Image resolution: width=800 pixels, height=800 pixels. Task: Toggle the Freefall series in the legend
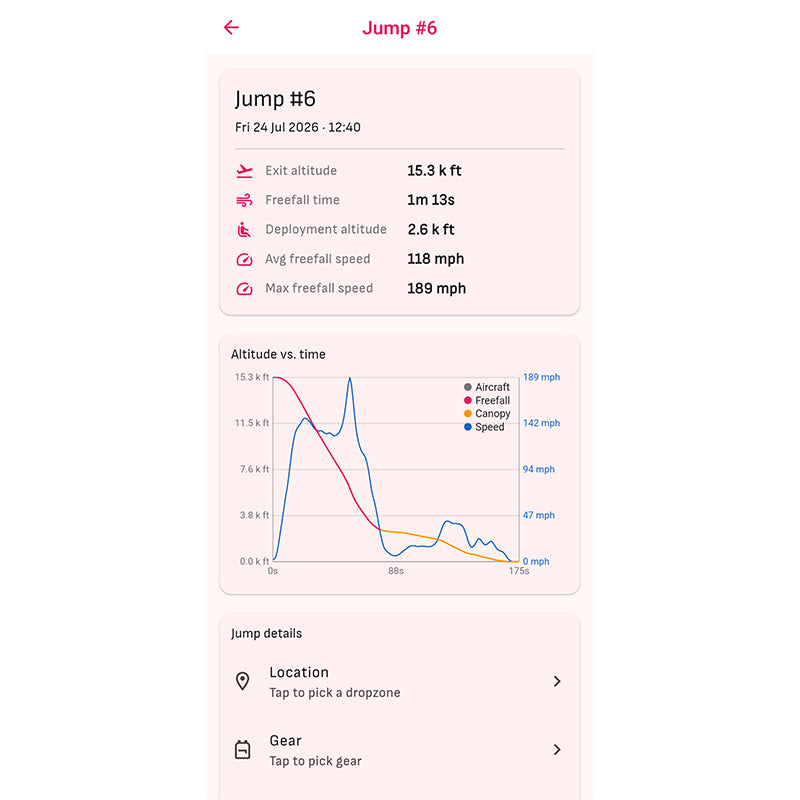487,401
